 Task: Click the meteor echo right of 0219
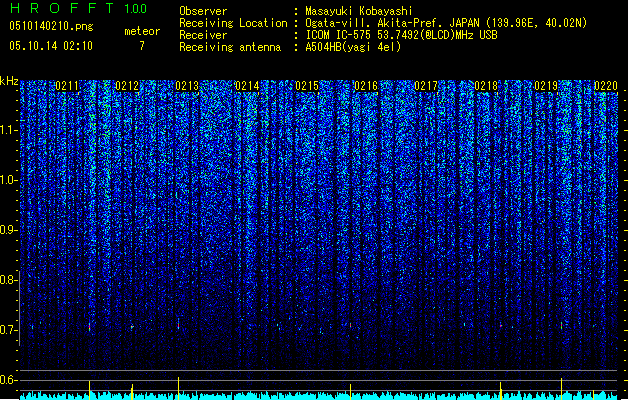561,325
